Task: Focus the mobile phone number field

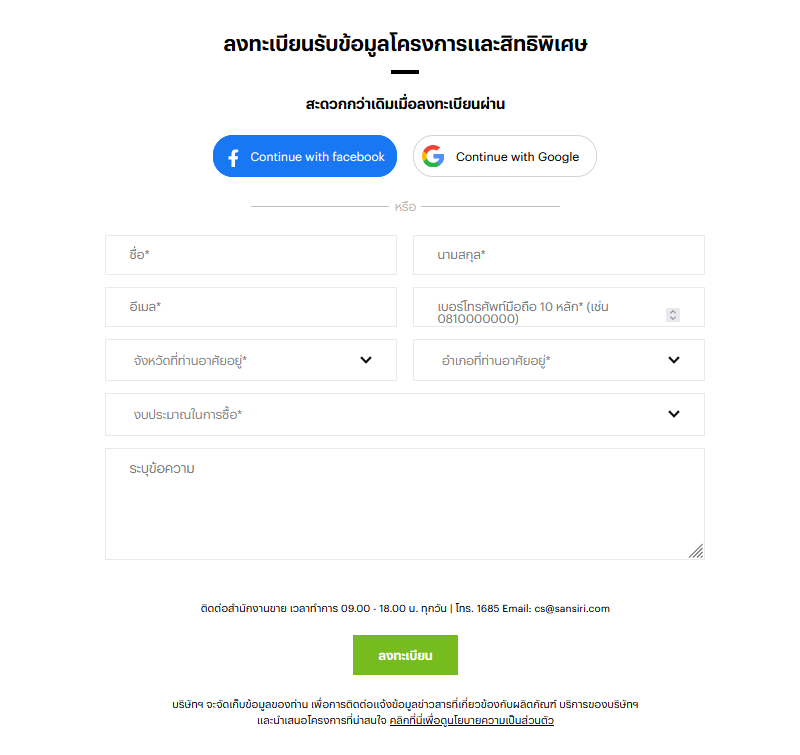Action: (559, 307)
